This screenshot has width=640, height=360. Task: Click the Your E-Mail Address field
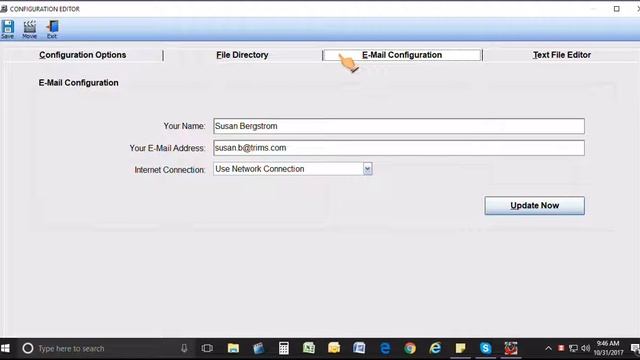tap(399, 148)
